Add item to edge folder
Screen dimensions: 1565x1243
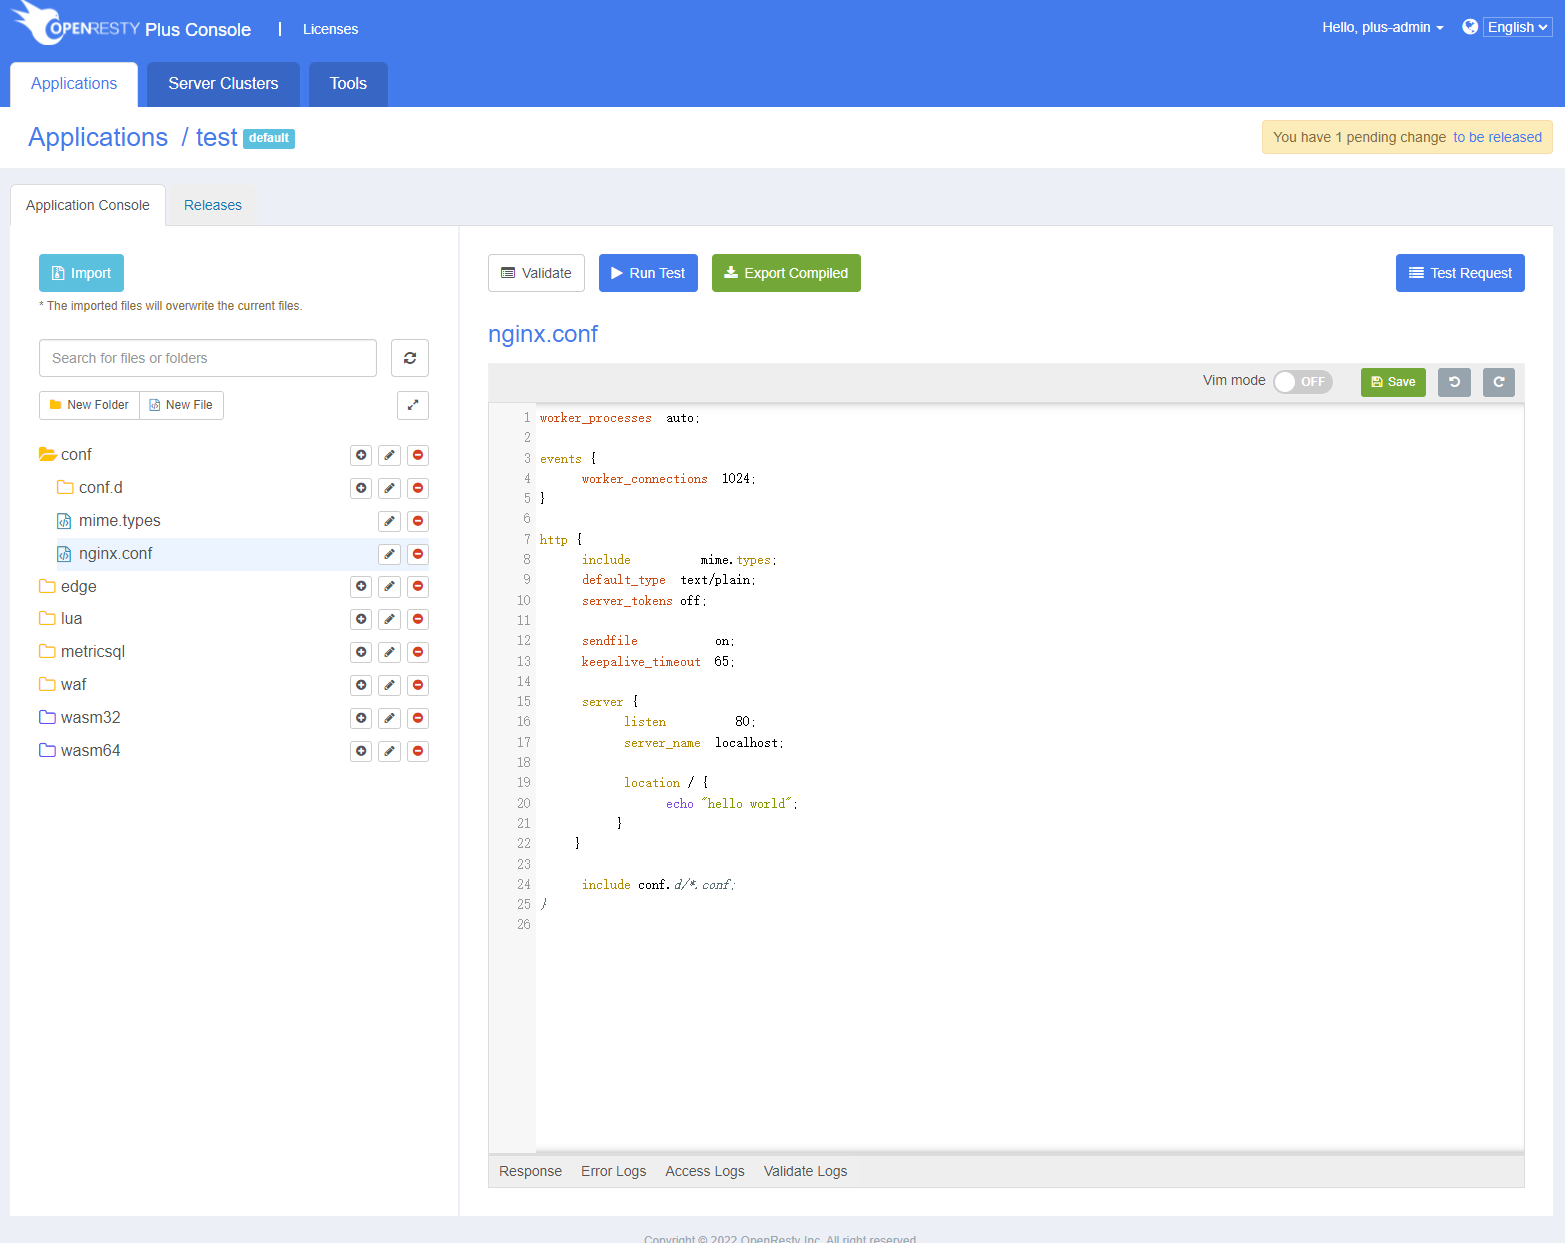tap(361, 586)
